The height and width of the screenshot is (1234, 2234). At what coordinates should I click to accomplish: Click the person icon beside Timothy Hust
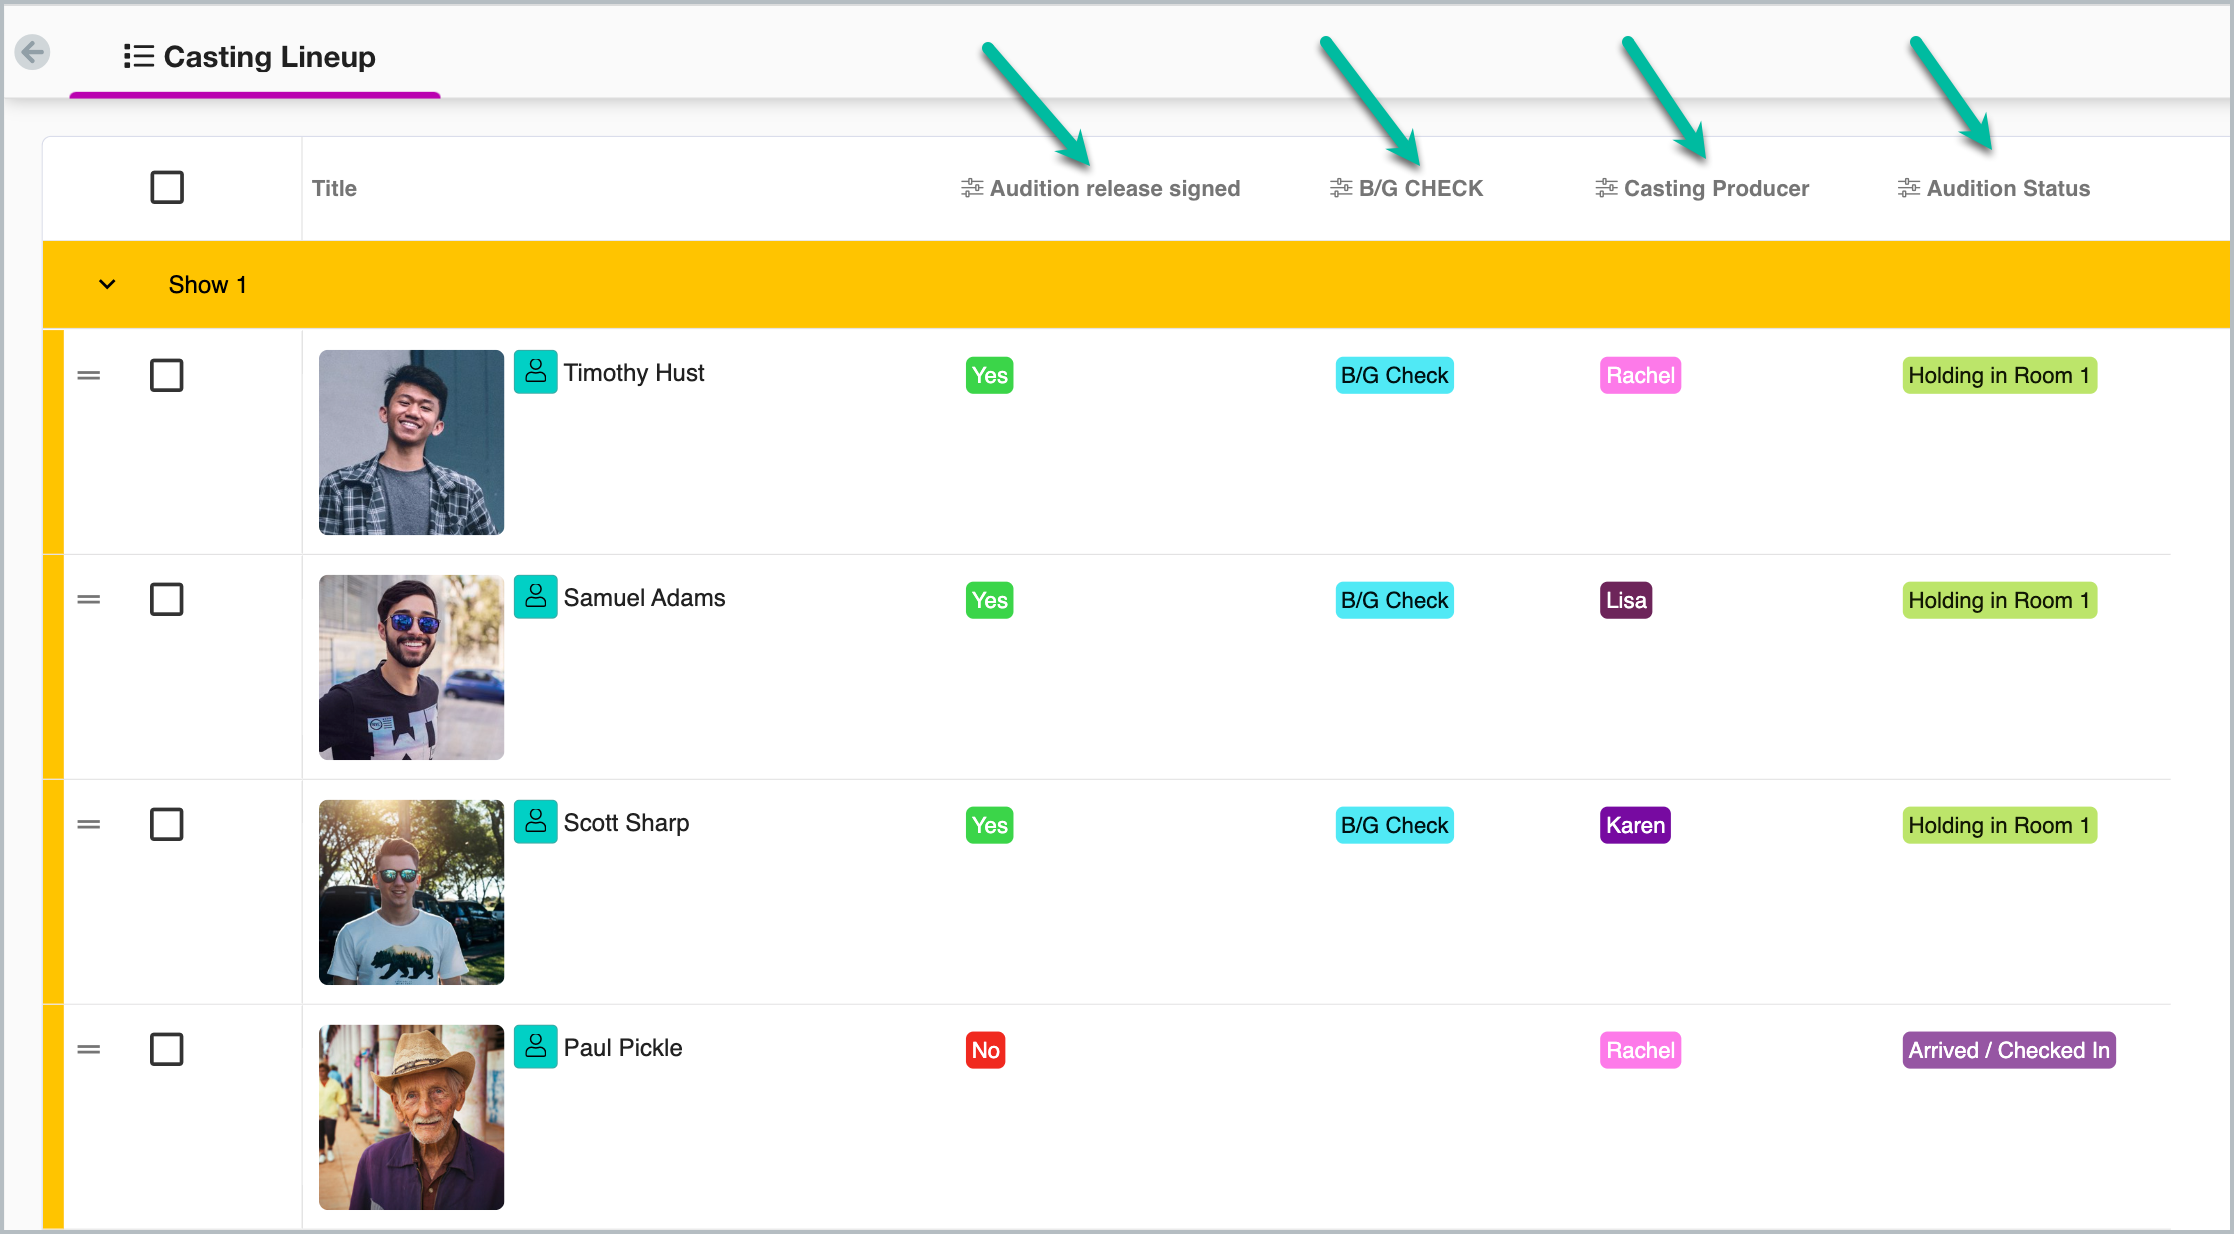coord(536,372)
